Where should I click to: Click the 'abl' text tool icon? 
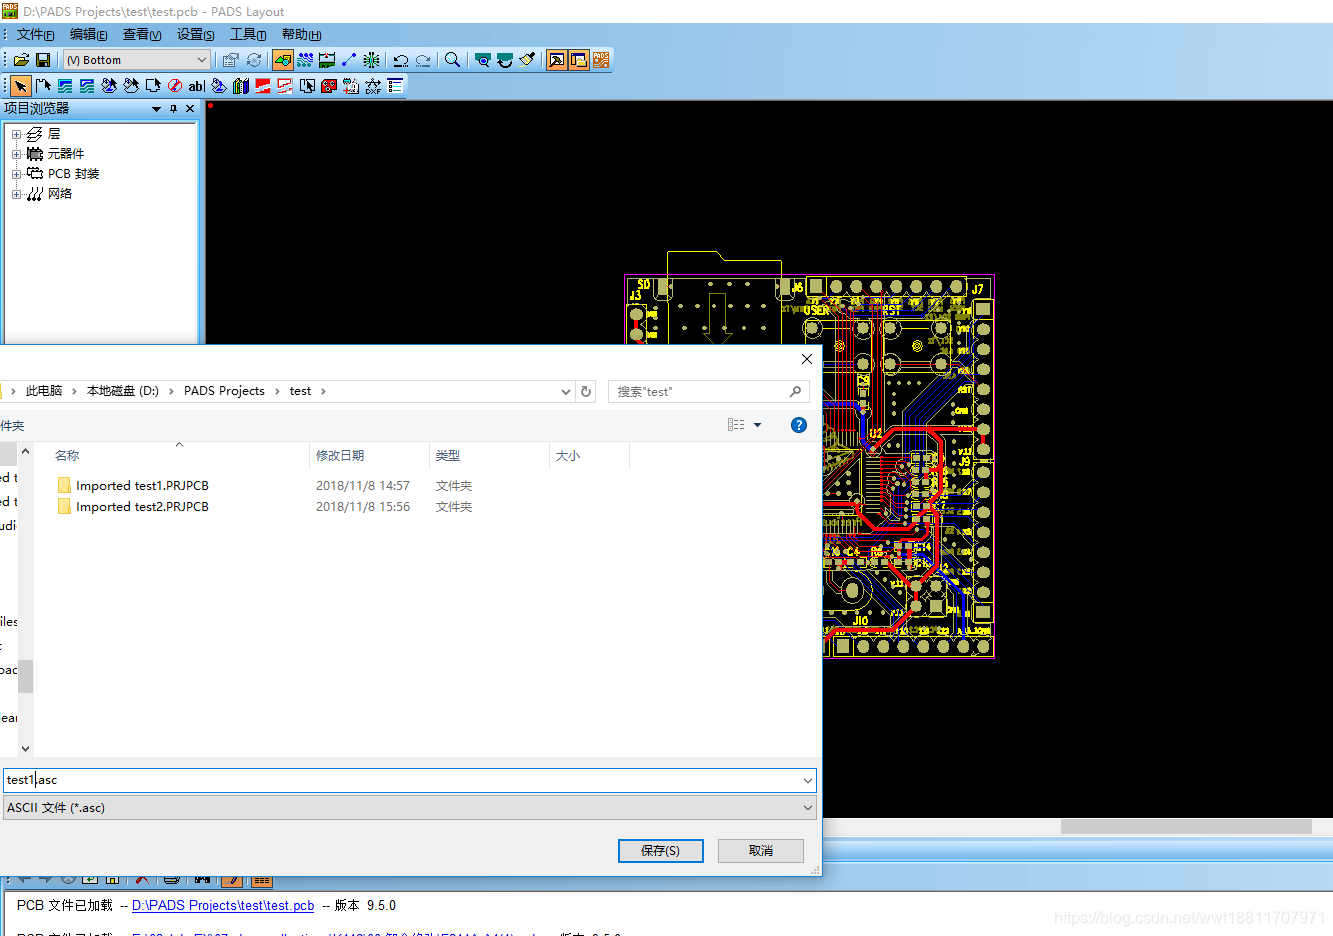coord(196,86)
